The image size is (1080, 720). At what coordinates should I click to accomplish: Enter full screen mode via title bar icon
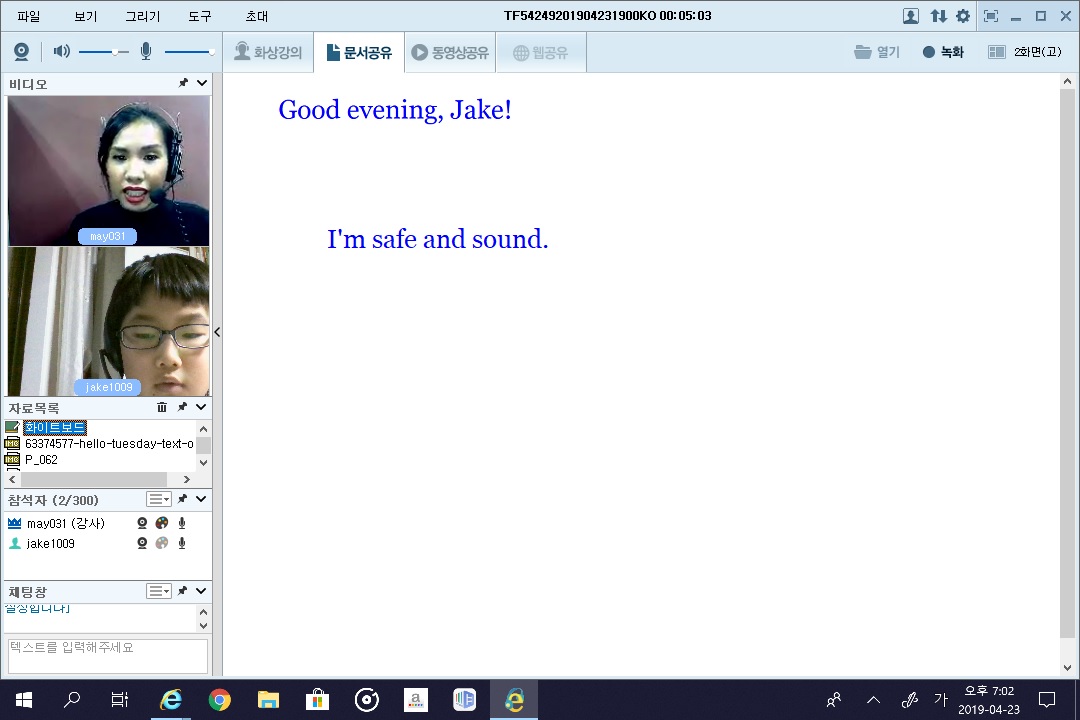991,16
